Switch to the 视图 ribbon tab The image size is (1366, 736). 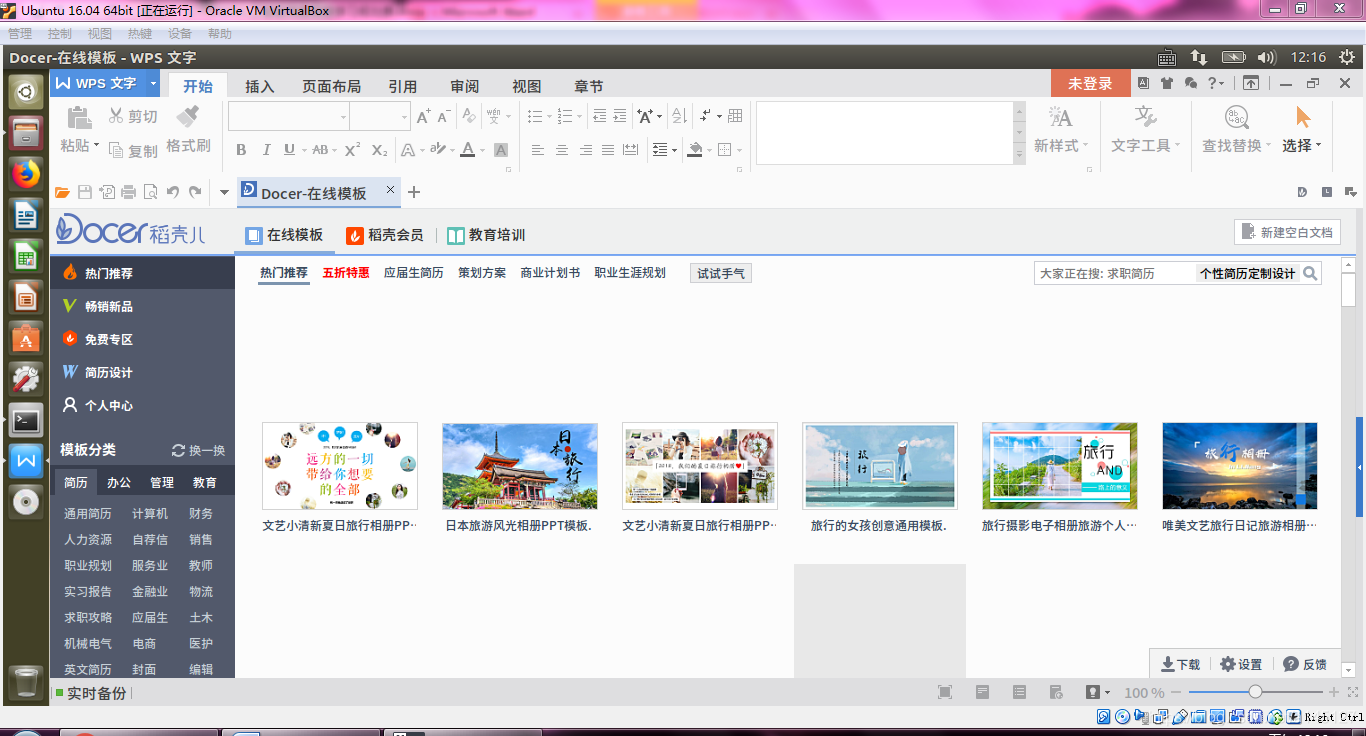click(527, 86)
